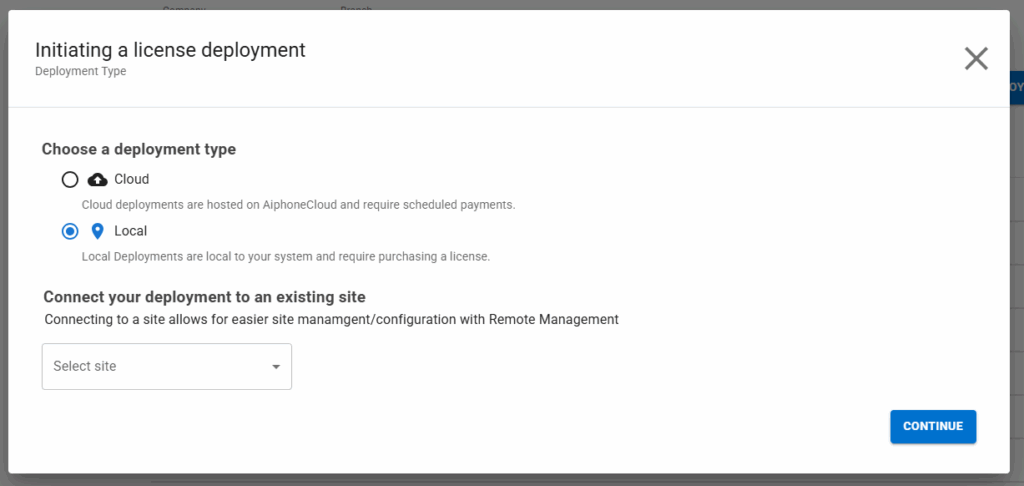Open the Select site combo box

tap(155, 367)
